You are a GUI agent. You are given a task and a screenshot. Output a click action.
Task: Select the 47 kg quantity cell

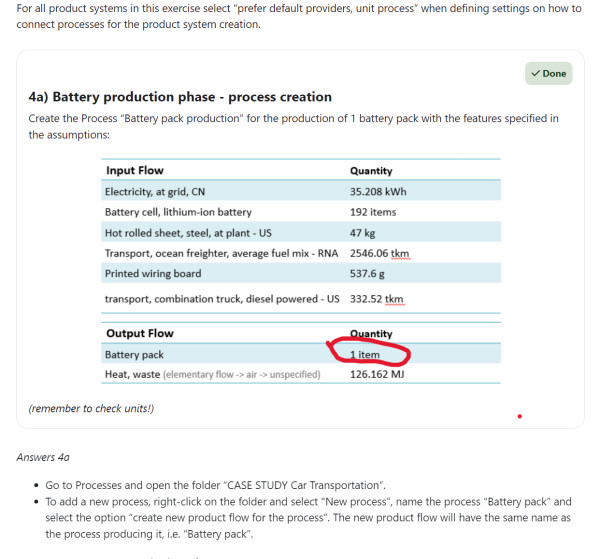pos(362,232)
